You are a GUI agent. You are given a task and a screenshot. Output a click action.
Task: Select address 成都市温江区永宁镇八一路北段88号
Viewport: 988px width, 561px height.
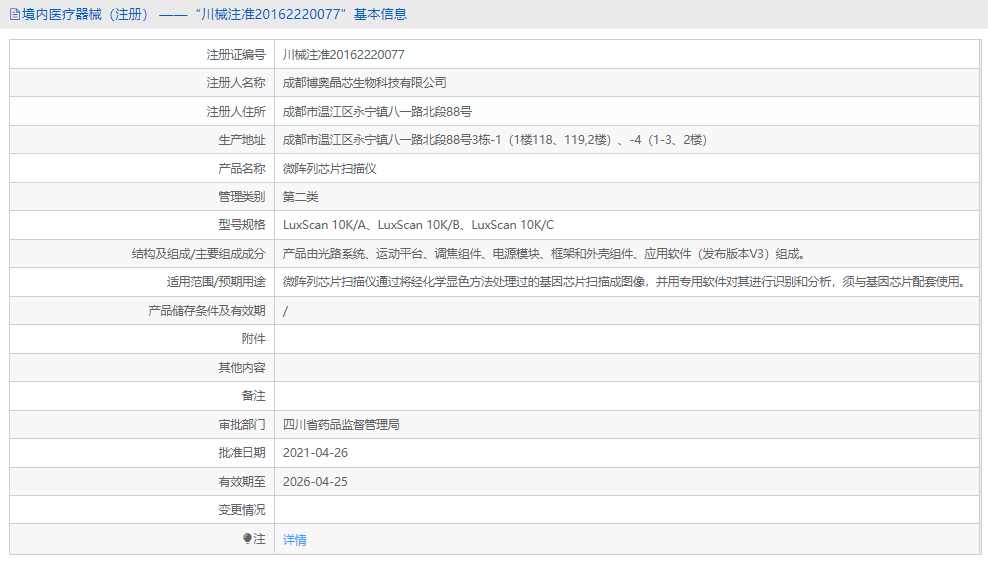click(377, 112)
